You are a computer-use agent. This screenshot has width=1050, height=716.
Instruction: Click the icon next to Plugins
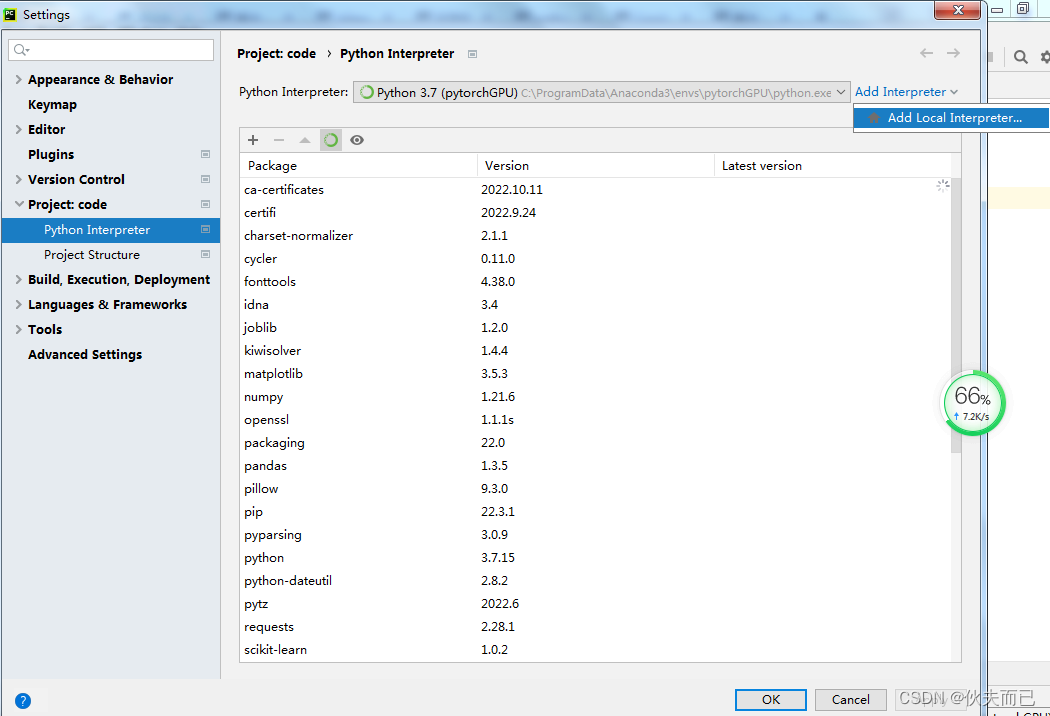pyautogui.click(x=206, y=154)
